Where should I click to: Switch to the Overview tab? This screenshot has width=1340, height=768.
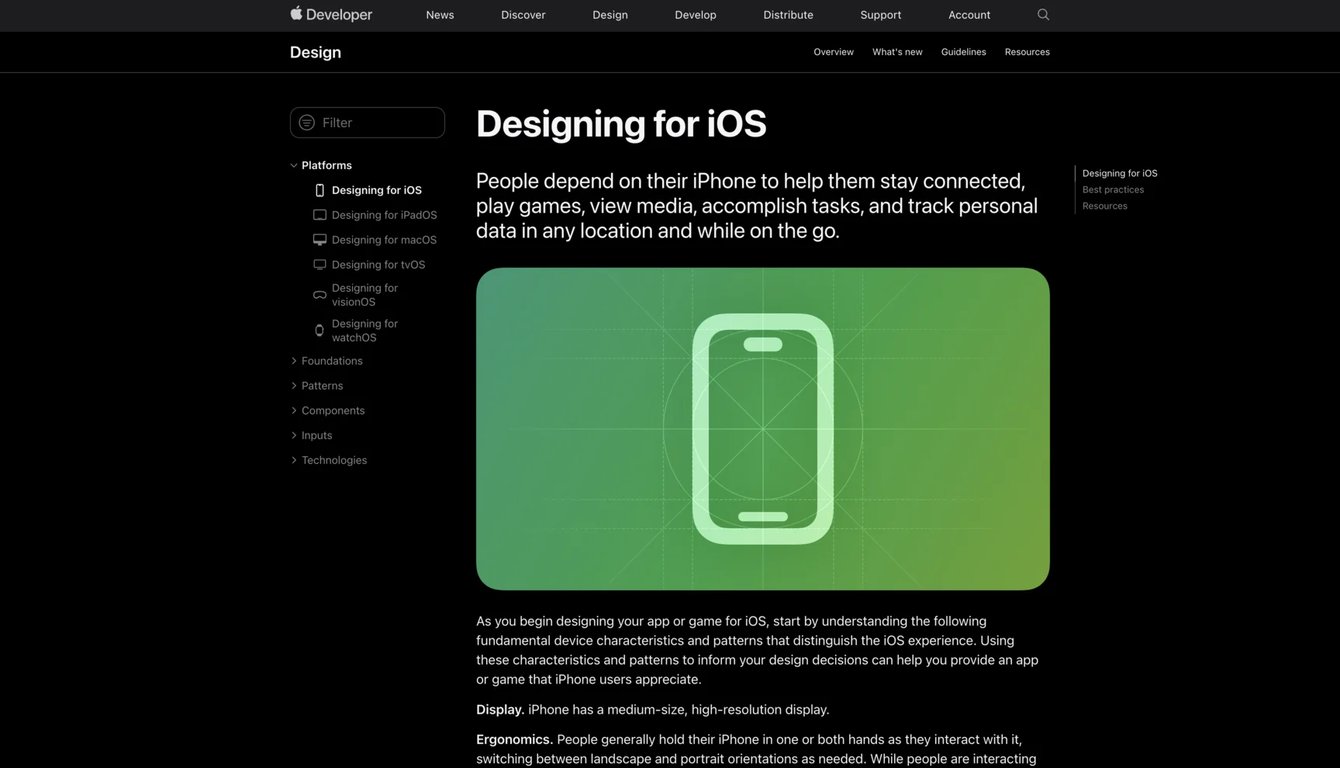coord(834,52)
